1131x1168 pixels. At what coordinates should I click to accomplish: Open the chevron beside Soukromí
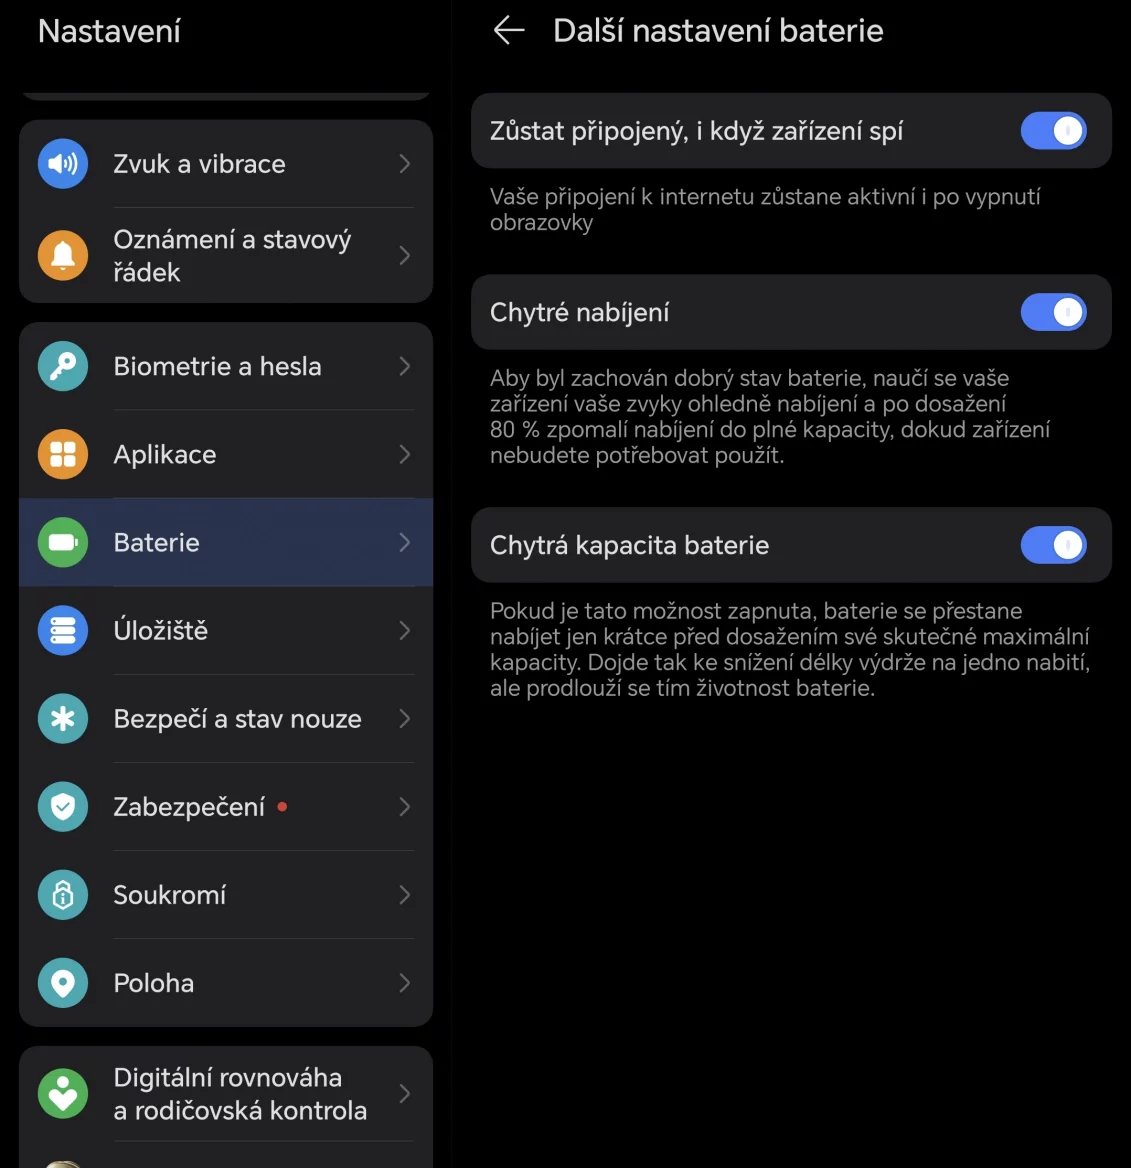click(x=405, y=895)
